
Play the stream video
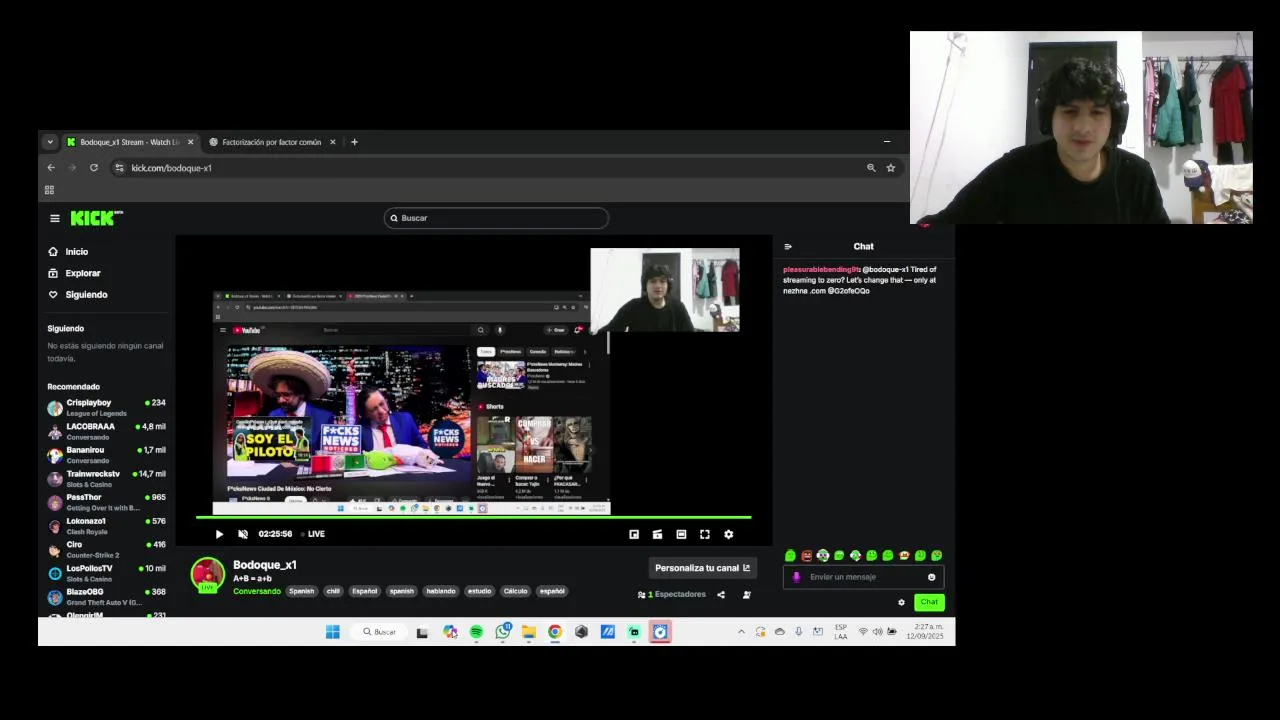pos(219,534)
